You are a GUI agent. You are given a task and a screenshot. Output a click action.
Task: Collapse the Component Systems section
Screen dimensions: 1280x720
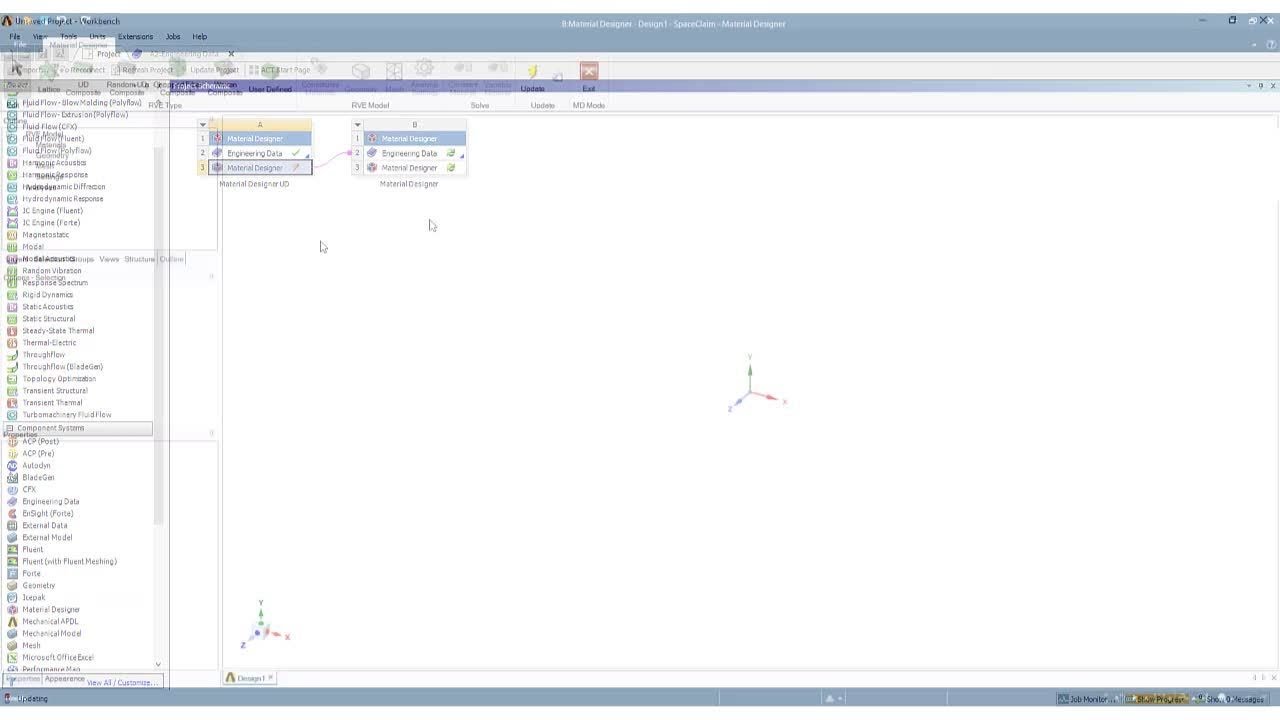tap(10, 428)
